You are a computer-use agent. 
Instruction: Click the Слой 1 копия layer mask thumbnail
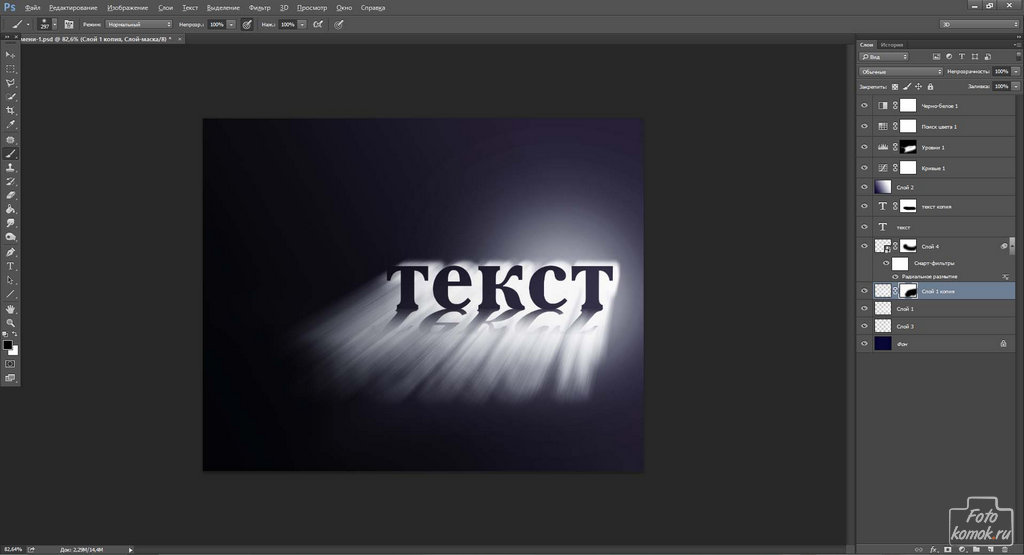(x=908, y=291)
